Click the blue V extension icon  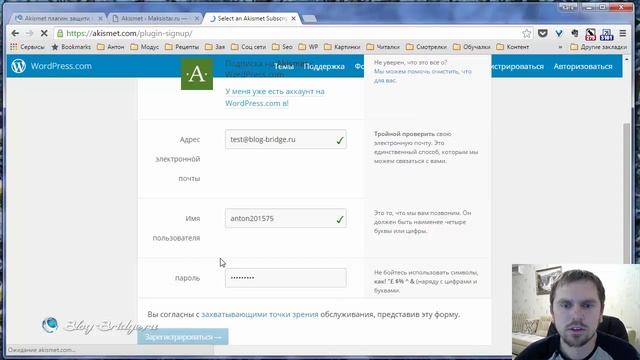pos(559,33)
